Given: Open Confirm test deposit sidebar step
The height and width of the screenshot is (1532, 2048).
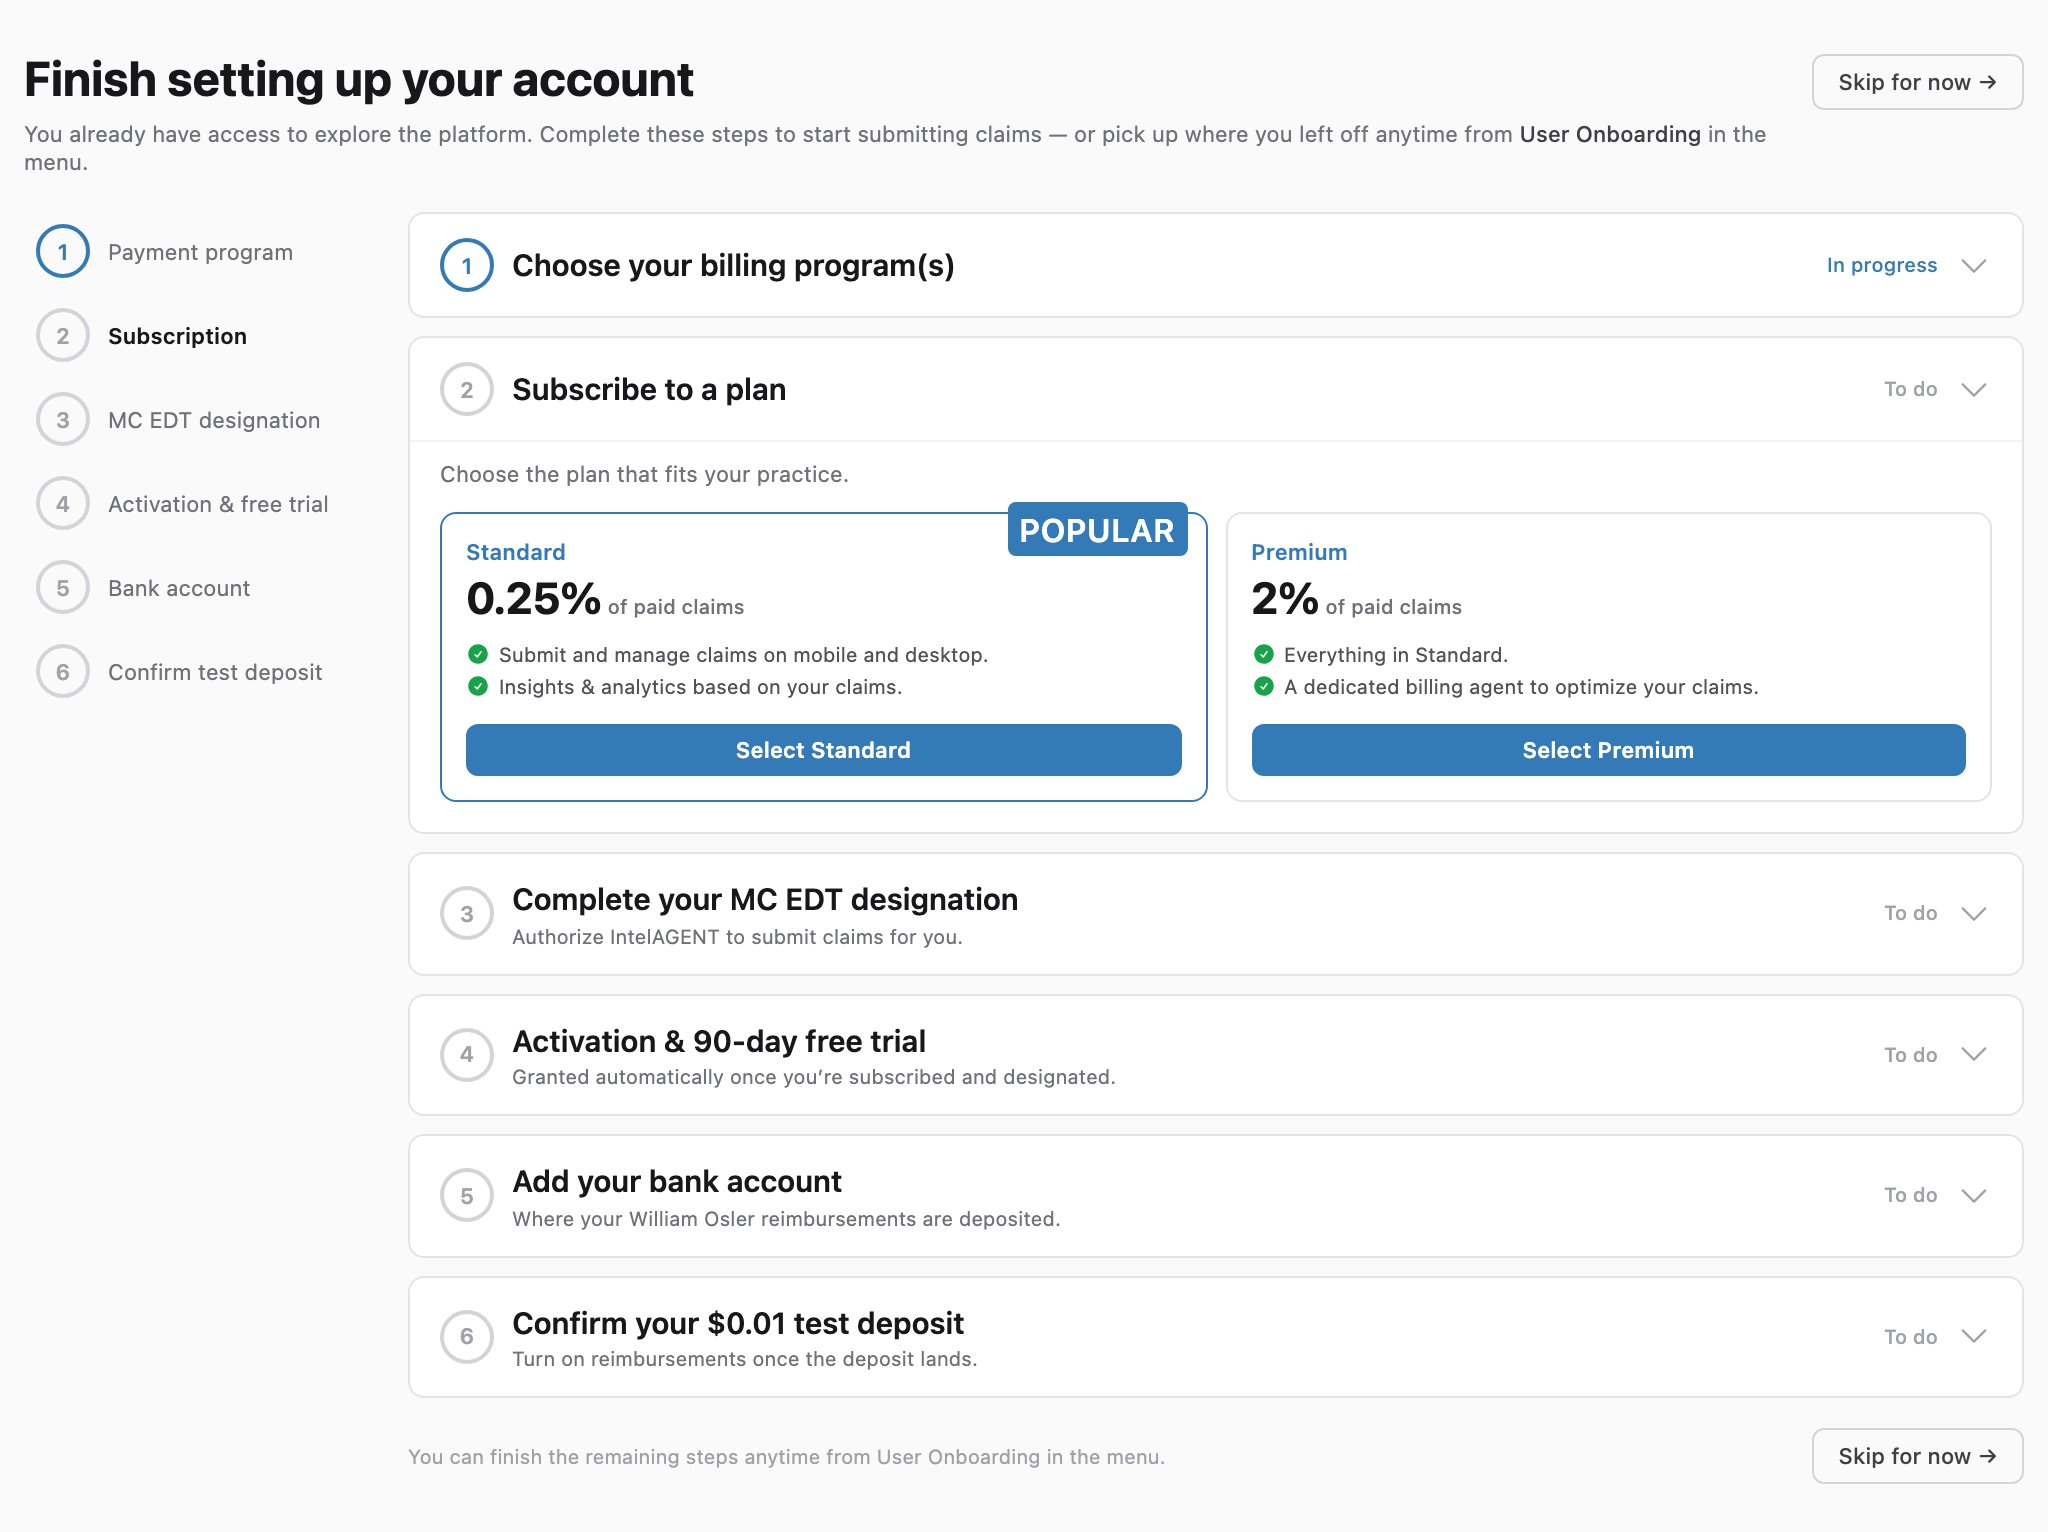Looking at the screenshot, I should pyautogui.click(x=215, y=672).
